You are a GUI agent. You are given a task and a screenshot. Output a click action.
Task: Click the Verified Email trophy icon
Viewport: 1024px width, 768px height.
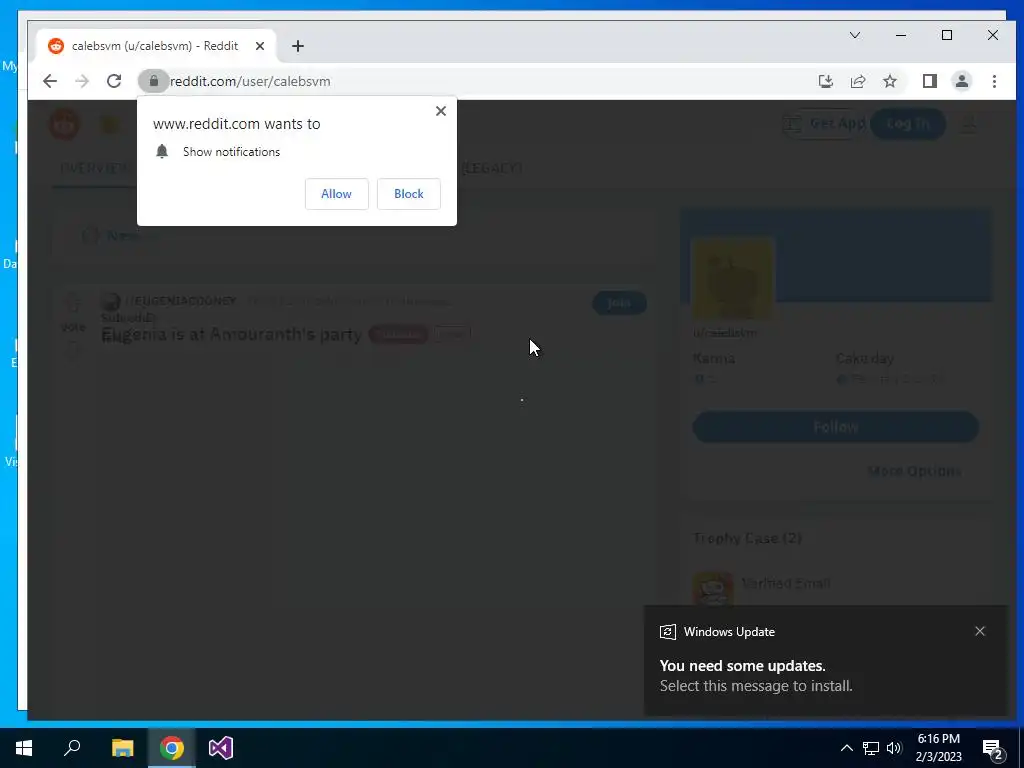tap(712, 589)
